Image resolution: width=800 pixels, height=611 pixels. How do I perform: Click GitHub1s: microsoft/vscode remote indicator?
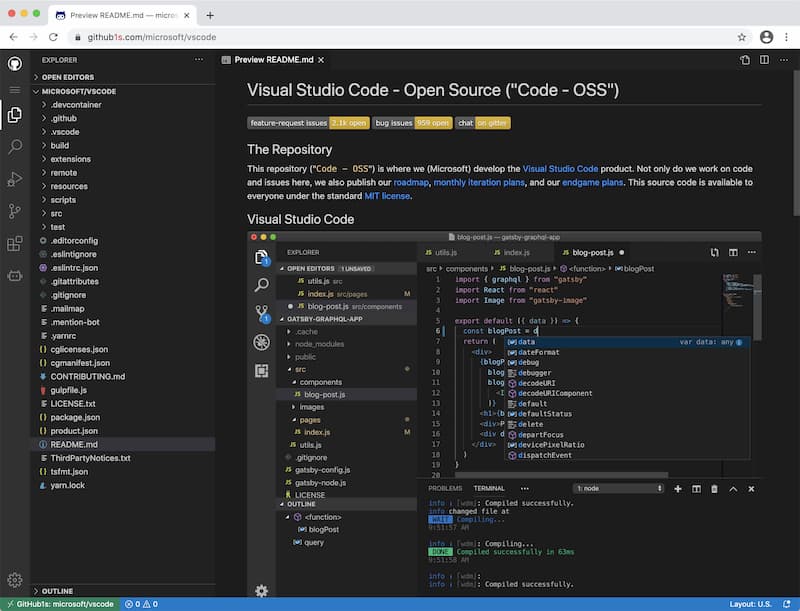point(60,604)
